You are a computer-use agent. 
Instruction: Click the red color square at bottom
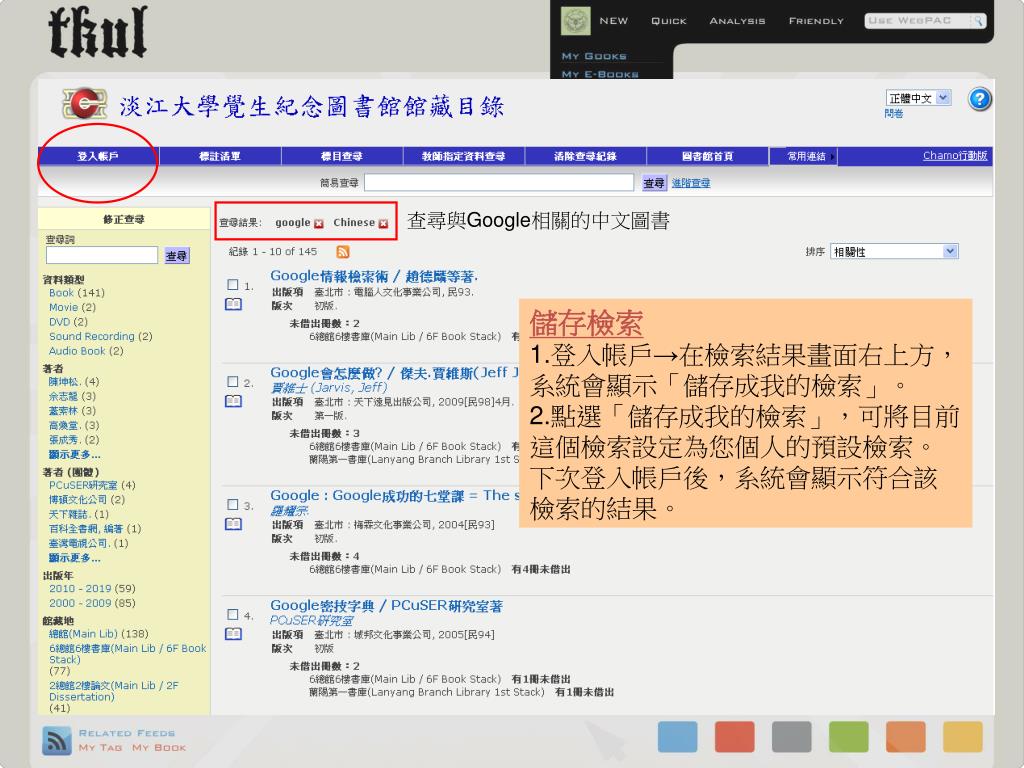point(735,737)
